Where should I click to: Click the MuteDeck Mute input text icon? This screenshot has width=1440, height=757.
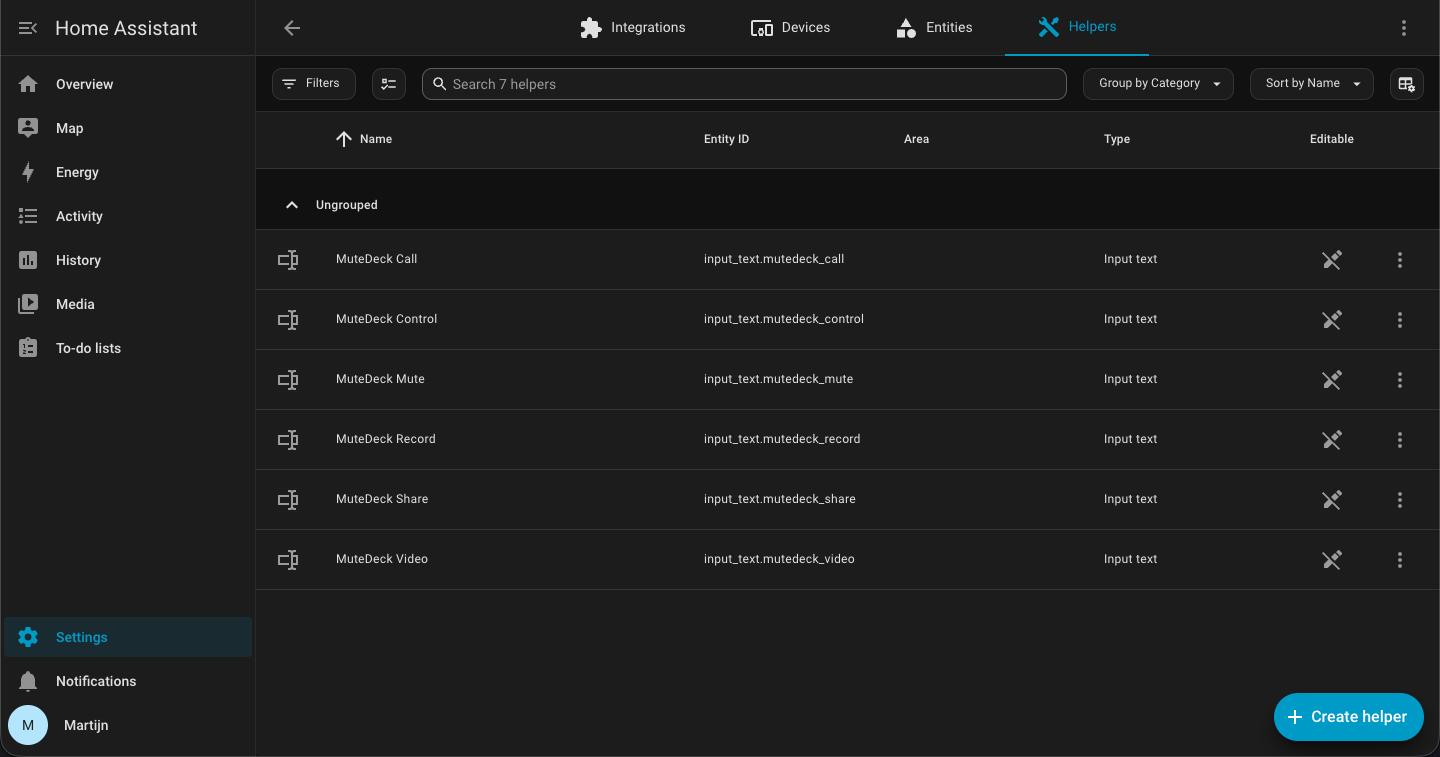click(288, 380)
